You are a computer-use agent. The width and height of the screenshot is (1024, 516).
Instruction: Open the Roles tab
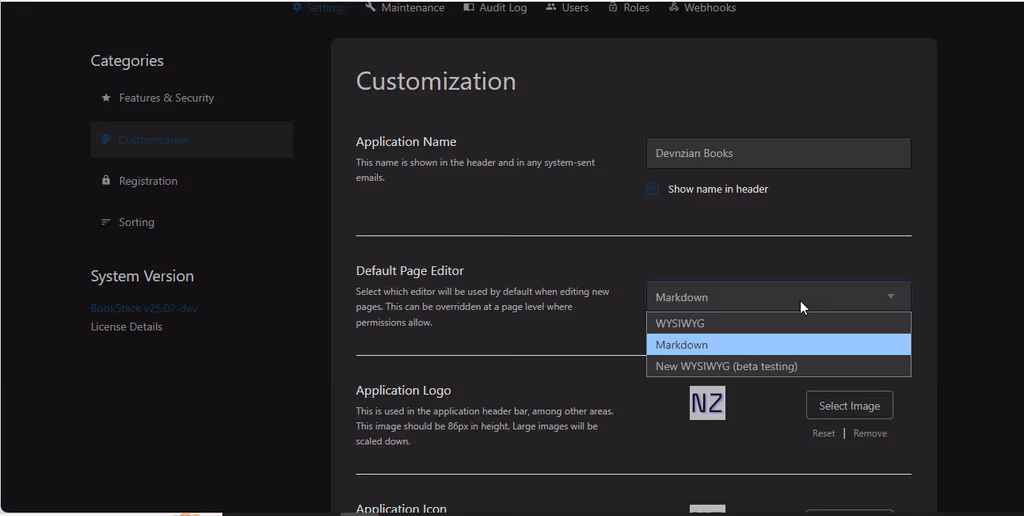click(x=628, y=7)
